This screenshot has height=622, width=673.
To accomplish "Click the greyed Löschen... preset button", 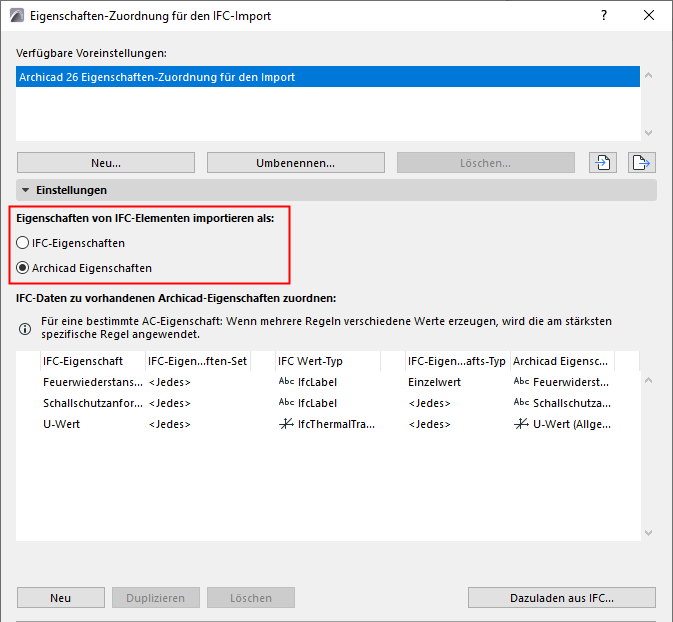I will [485, 163].
